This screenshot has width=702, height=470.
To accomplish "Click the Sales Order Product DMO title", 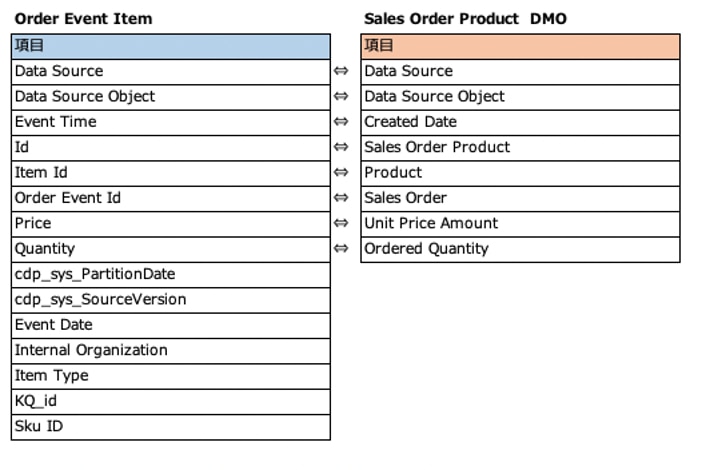I will (x=465, y=19).
